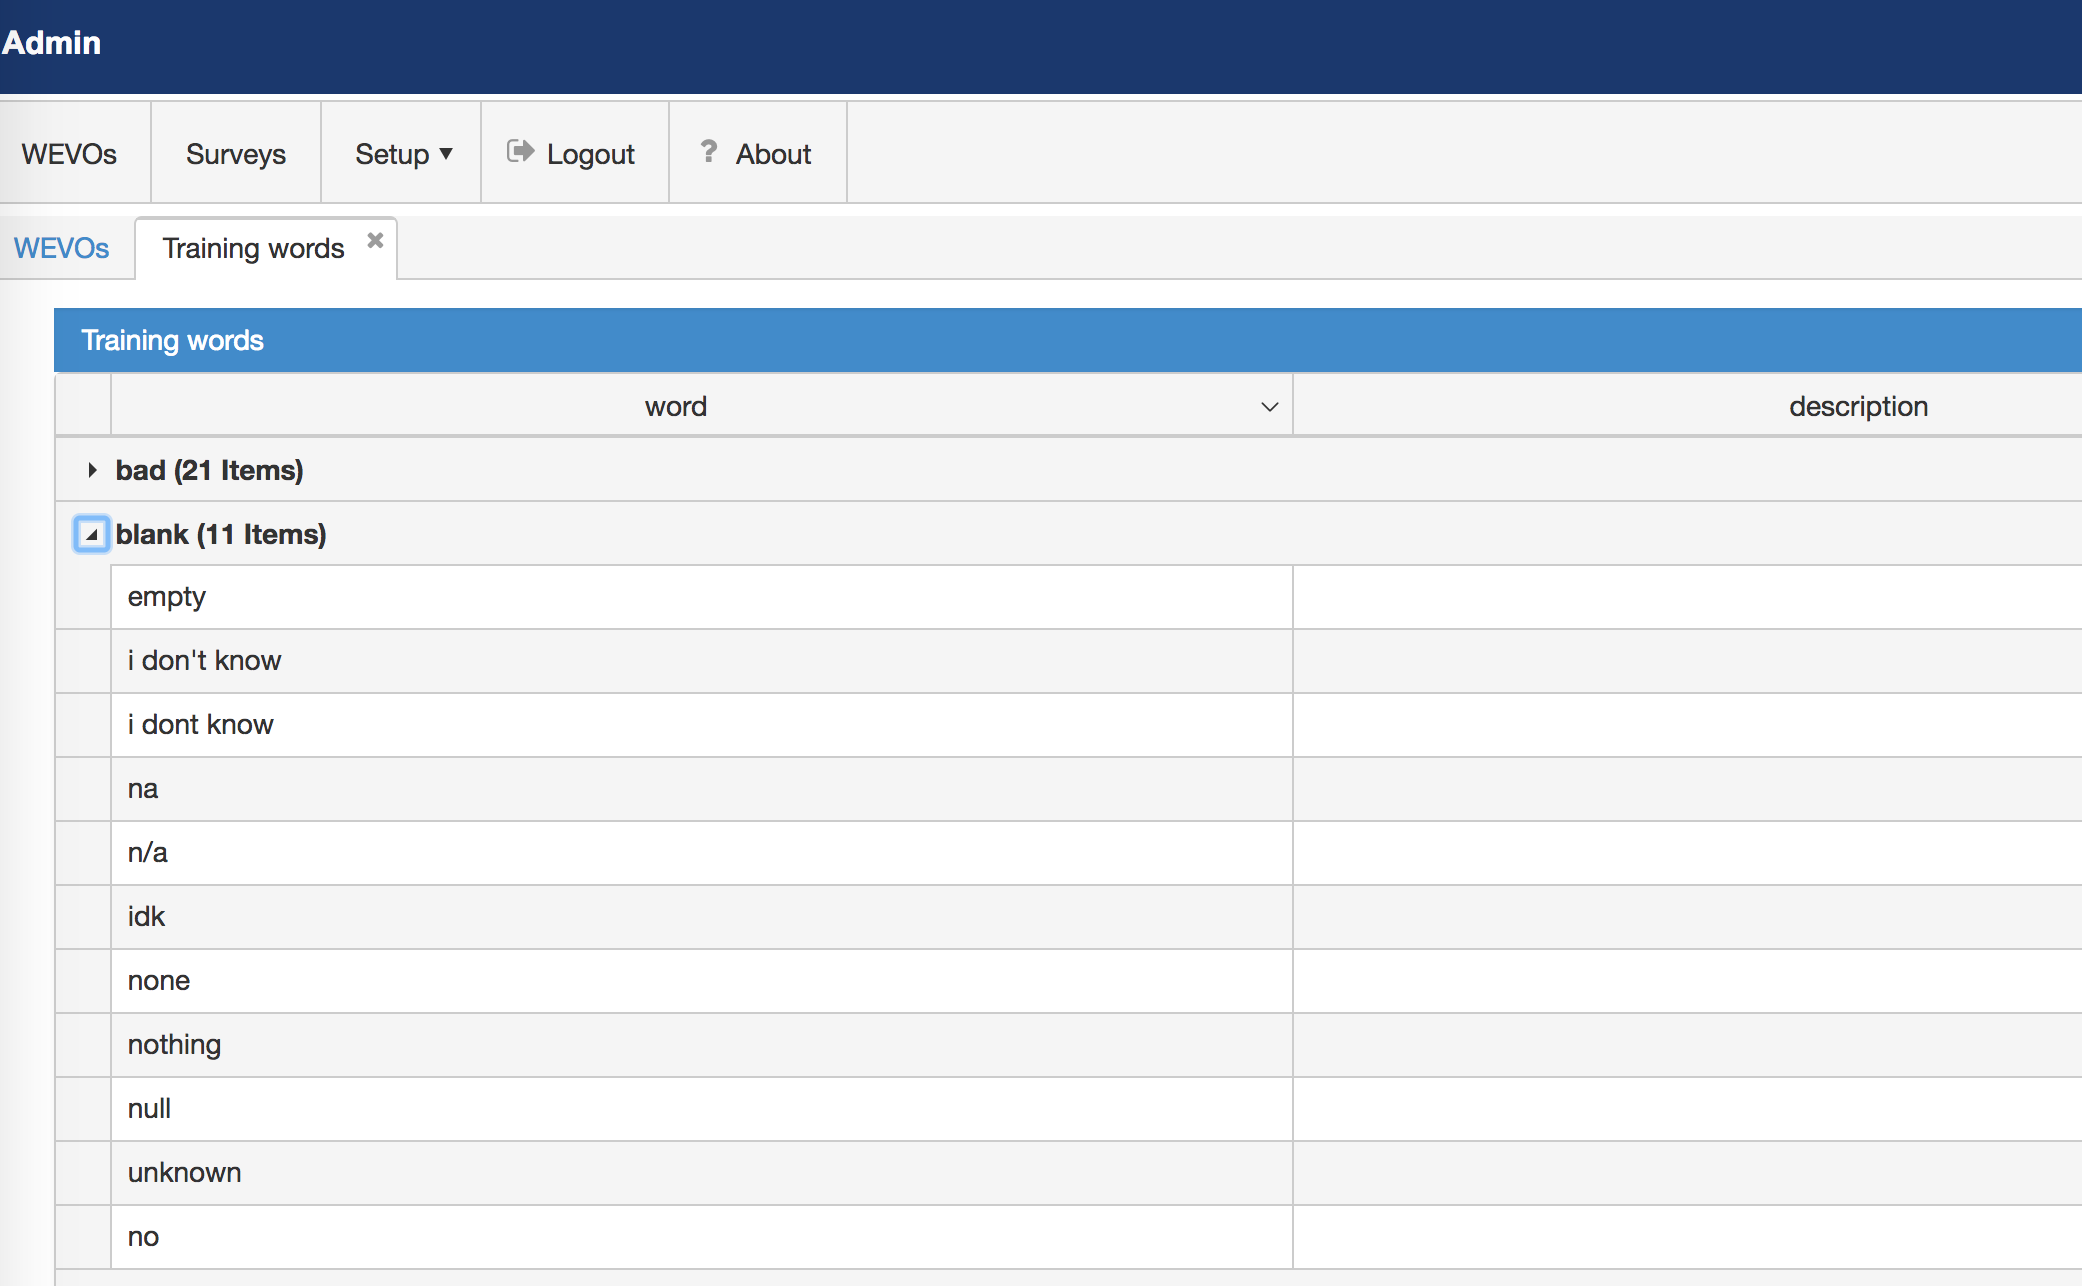Screen dimensions: 2082x1286
Task: Open the Surveys menu item
Action: pos(236,154)
